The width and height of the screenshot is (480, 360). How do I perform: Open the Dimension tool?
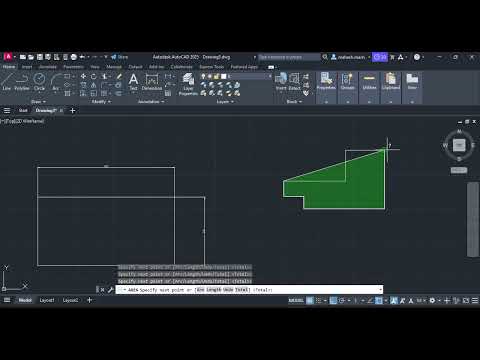tap(152, 82)
